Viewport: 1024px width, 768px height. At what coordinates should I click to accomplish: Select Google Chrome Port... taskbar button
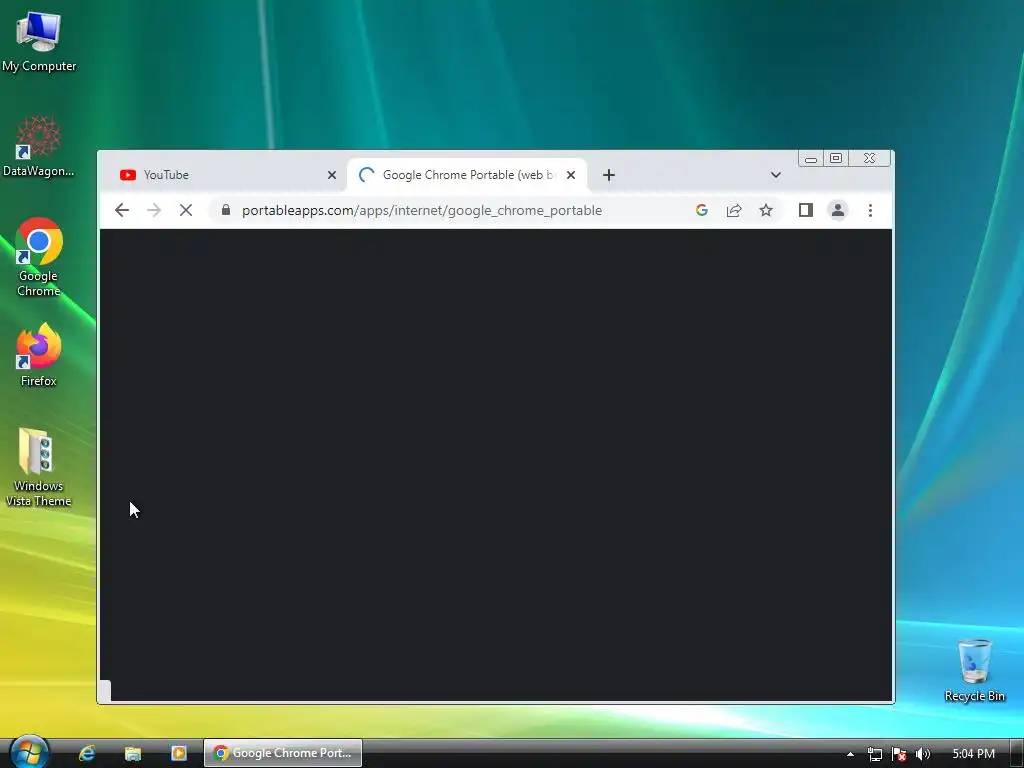click(283, 753)
